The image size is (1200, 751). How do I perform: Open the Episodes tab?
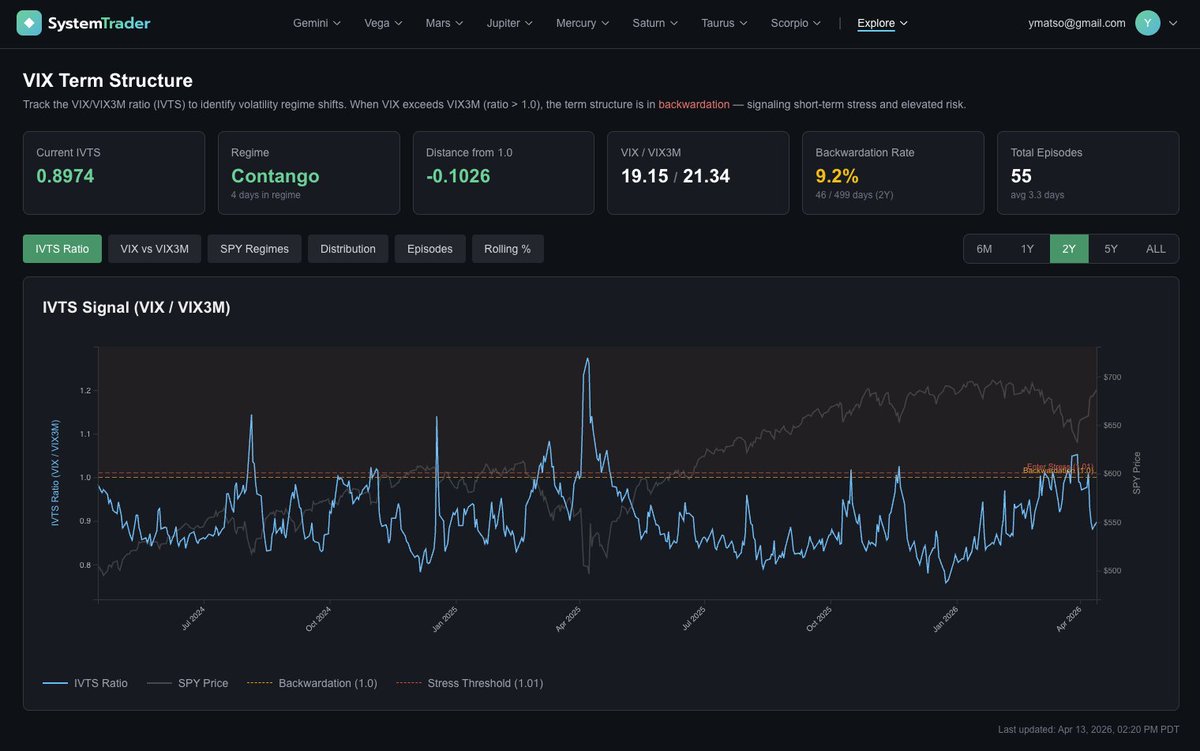[x=430, y=248]
